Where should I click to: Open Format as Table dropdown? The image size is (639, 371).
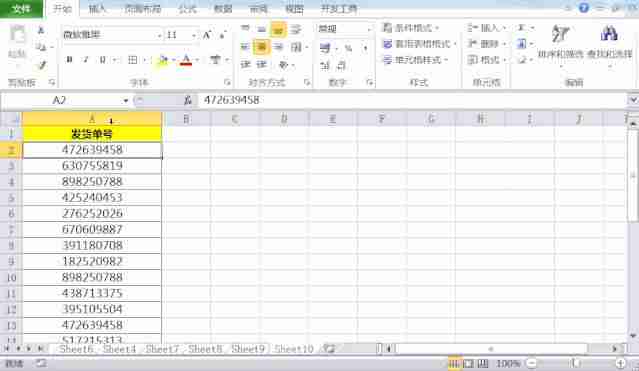[x=420, y=44]
